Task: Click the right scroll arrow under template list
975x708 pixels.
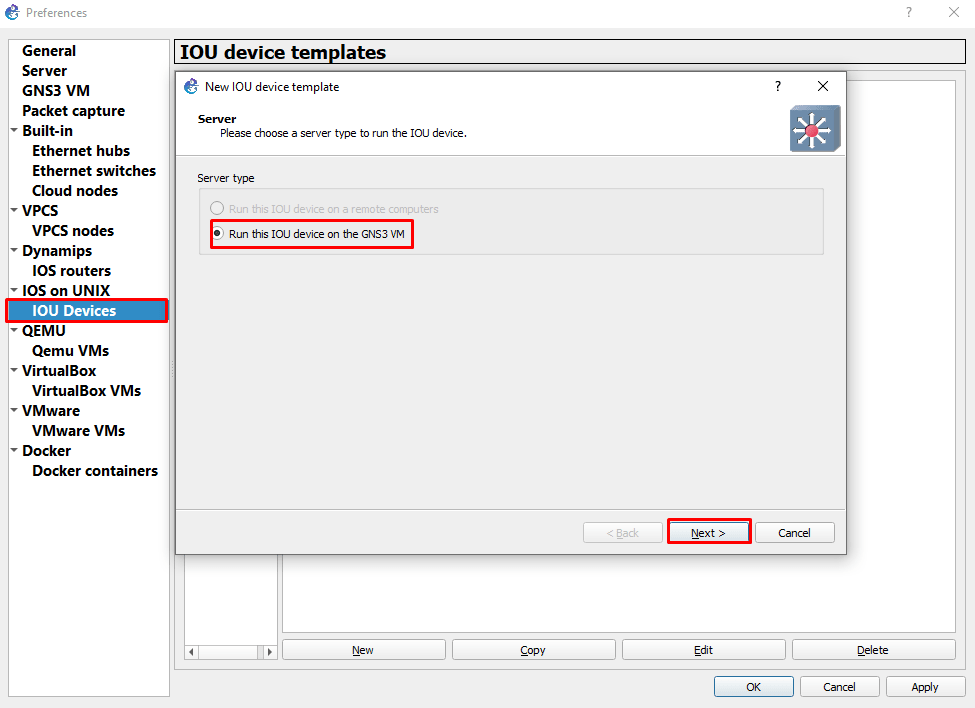Action: (x=269, y=652)
